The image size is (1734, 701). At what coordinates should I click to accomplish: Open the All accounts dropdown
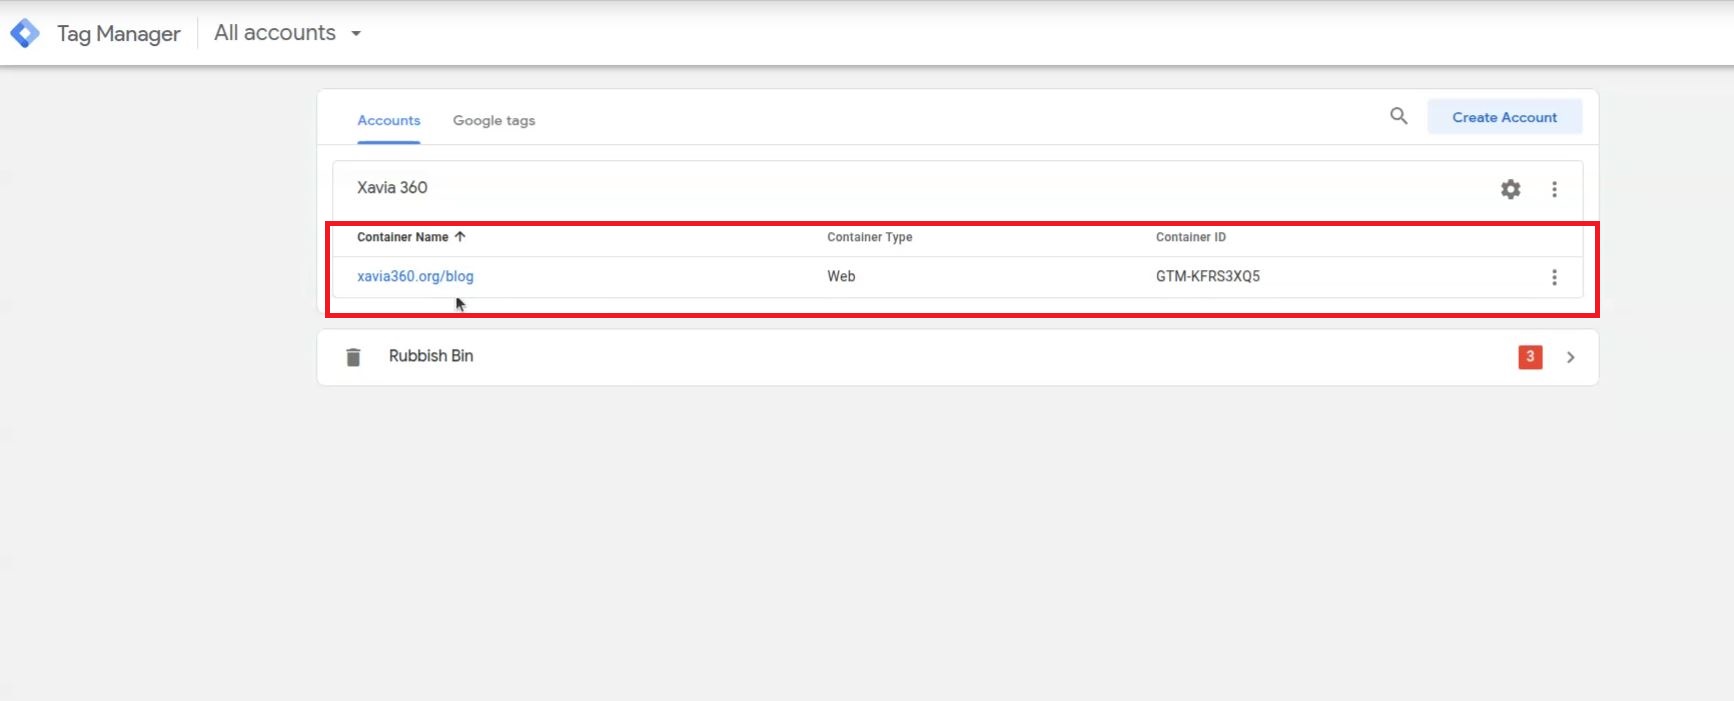point(288,33)
